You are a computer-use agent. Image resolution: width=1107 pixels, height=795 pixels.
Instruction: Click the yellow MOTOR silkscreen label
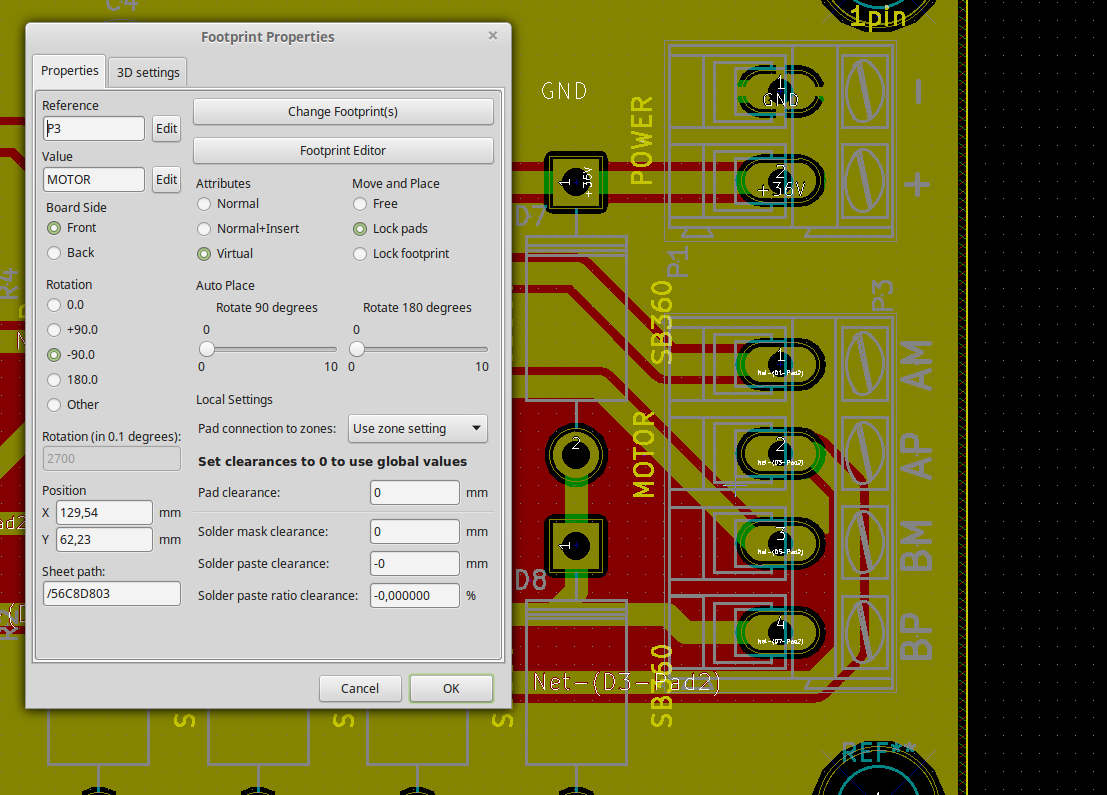coord(644,455)
